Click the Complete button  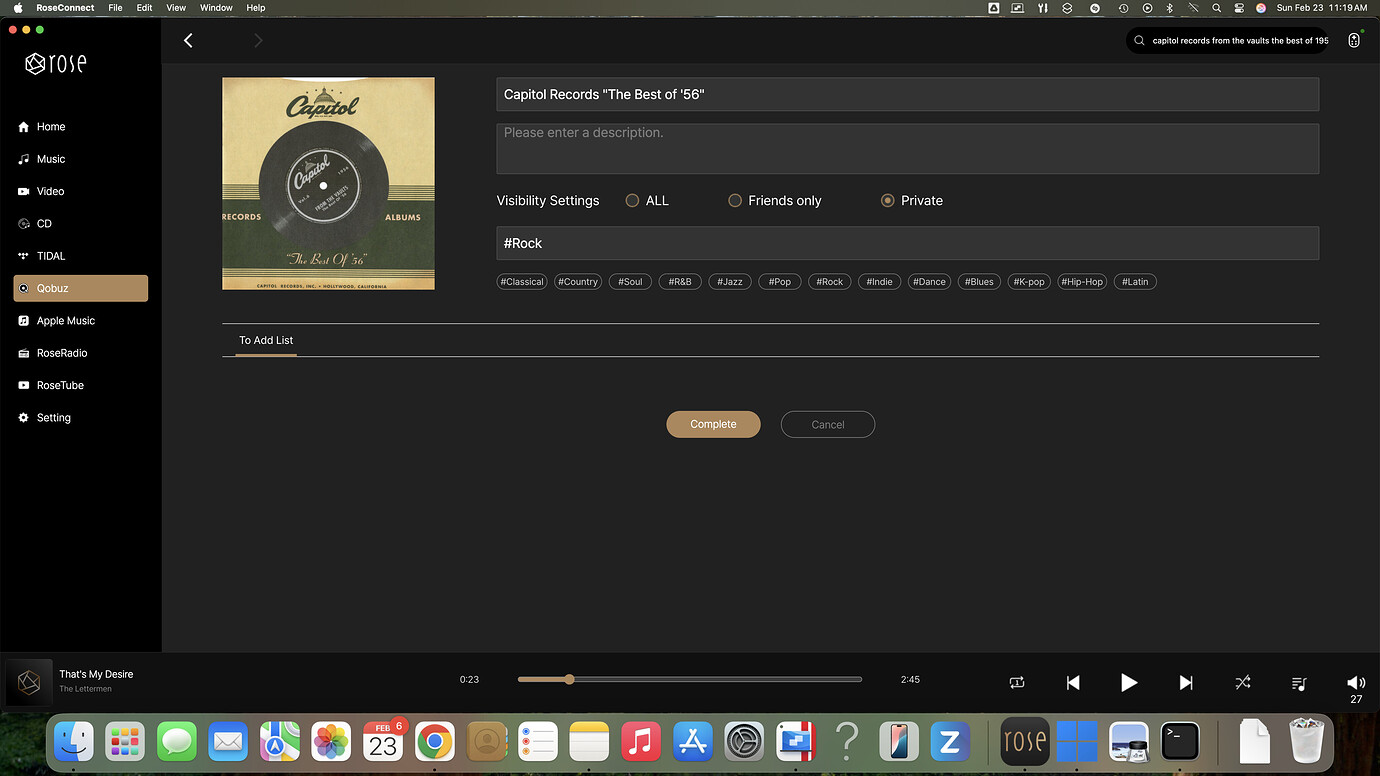point(713,424)
